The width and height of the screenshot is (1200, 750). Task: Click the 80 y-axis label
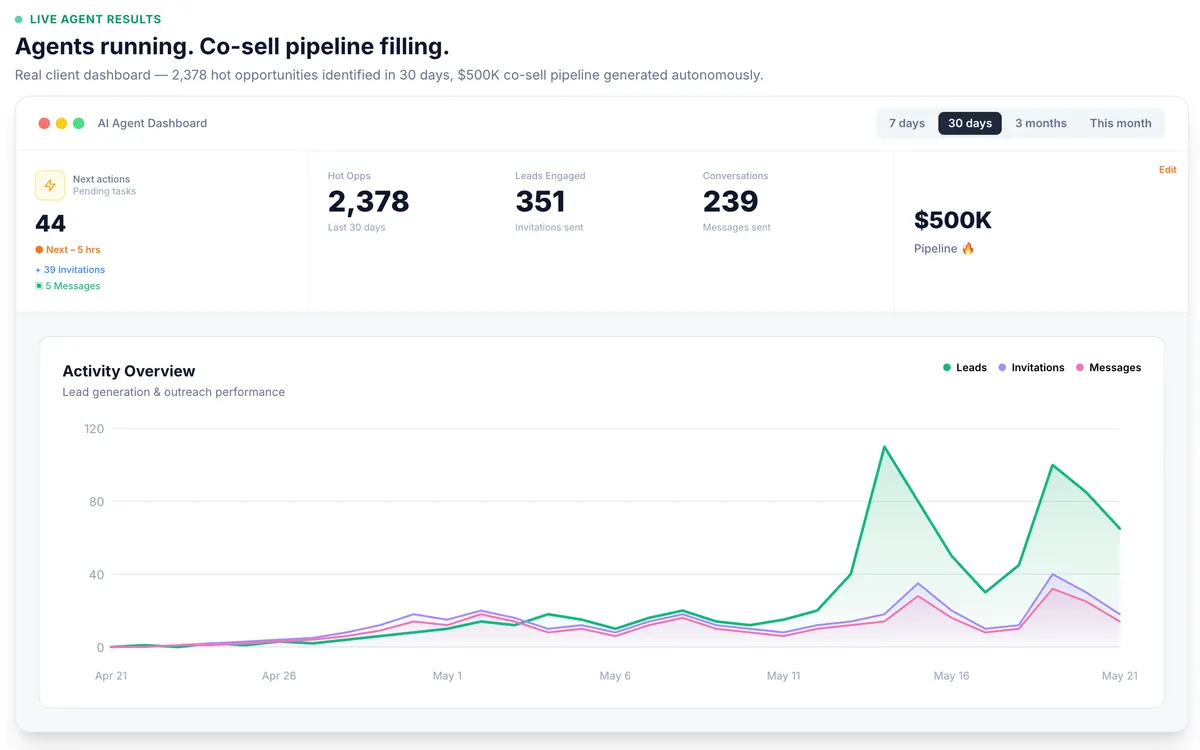tap(96, 502)
